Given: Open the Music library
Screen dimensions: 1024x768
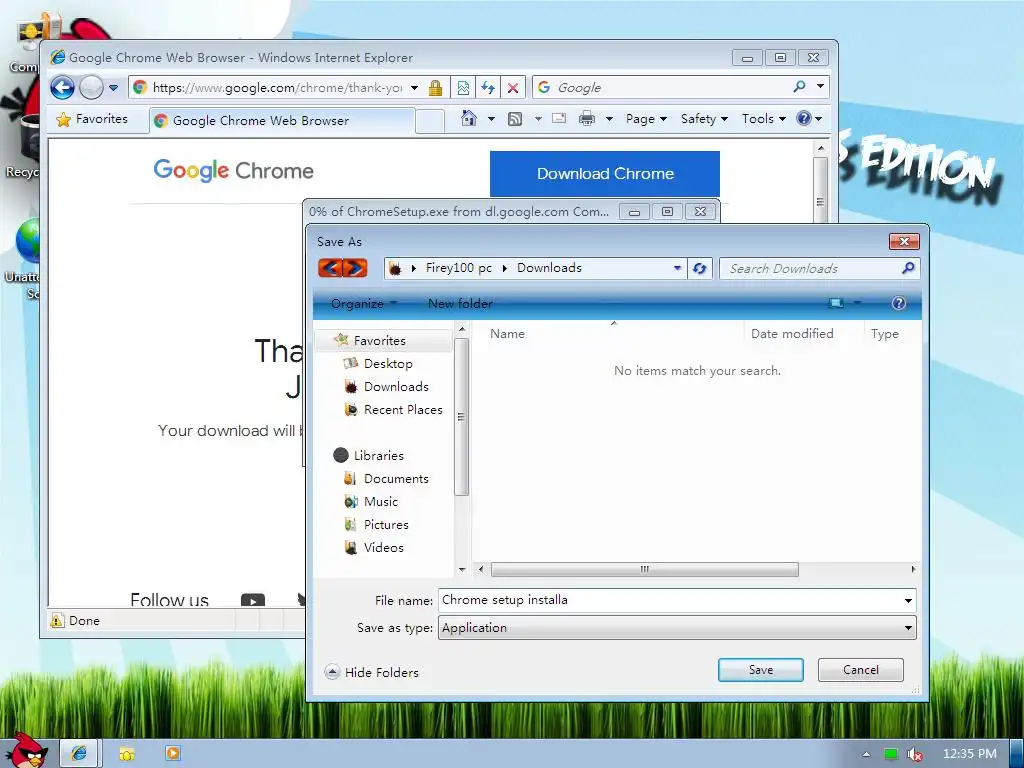Looking at the screenshot, I should coord(381,502).
